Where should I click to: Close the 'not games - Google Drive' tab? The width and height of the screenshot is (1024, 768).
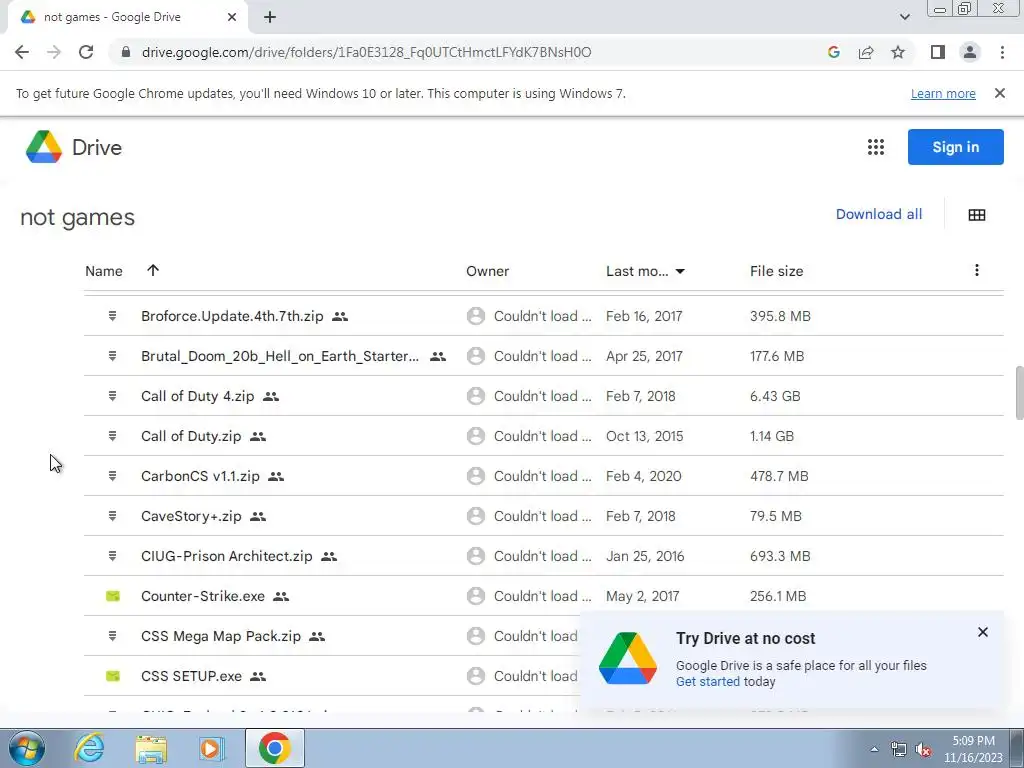[x=232, y=17]
